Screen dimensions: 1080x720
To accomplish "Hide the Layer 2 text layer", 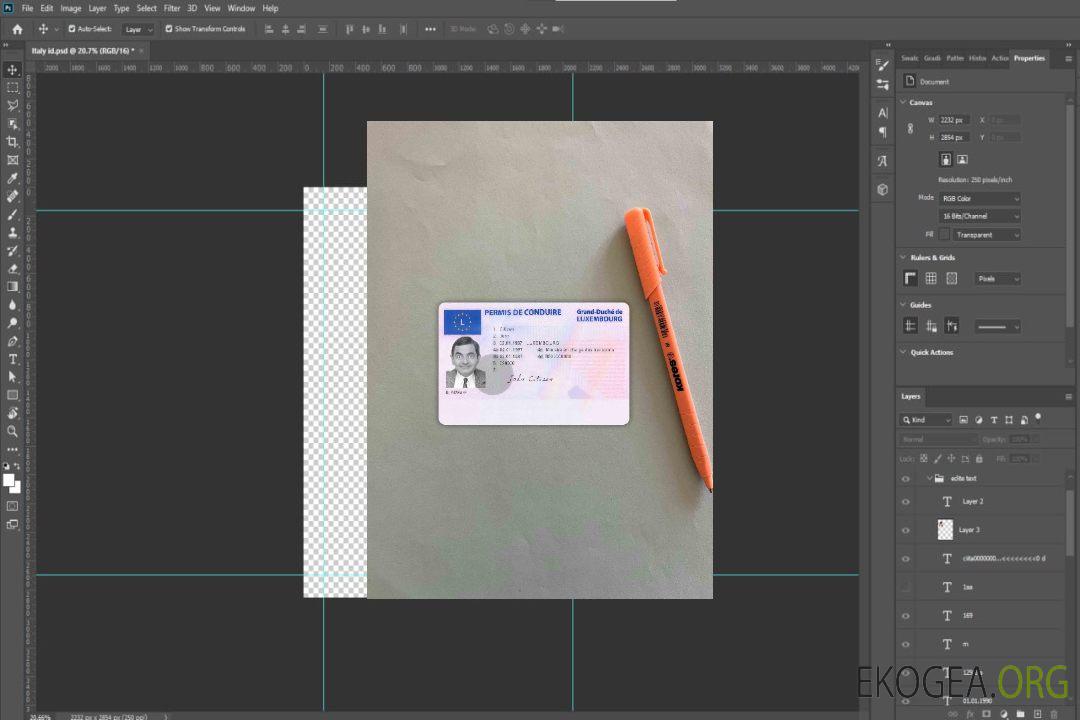I will pos(906,502).
